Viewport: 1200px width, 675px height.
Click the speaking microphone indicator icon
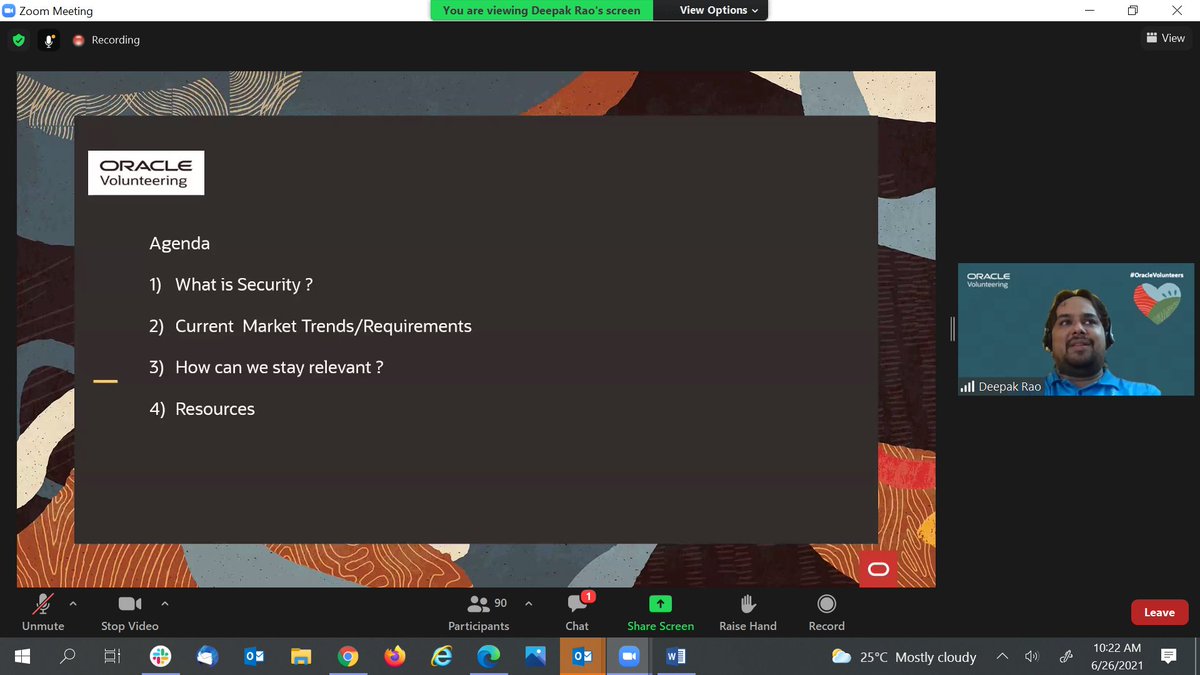pos(48,40)
